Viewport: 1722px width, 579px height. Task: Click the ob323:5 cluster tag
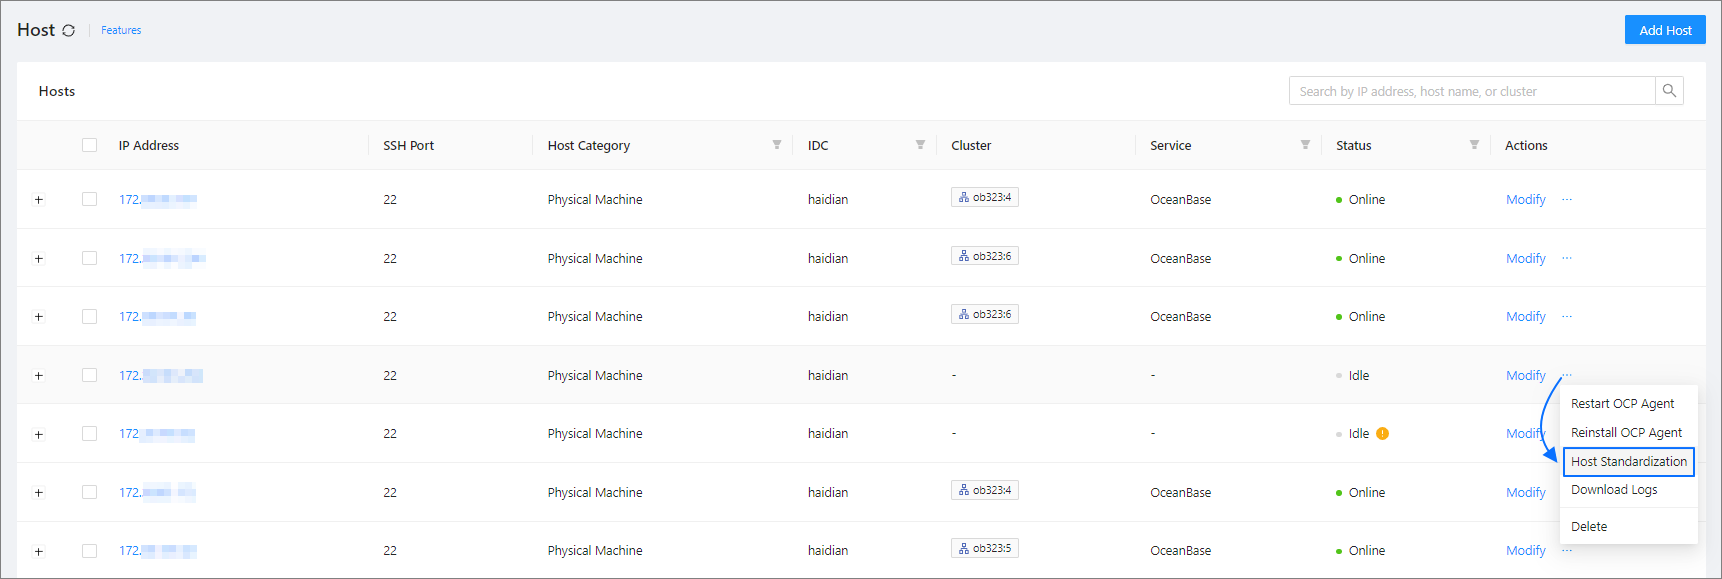click(x=985, y=549)
